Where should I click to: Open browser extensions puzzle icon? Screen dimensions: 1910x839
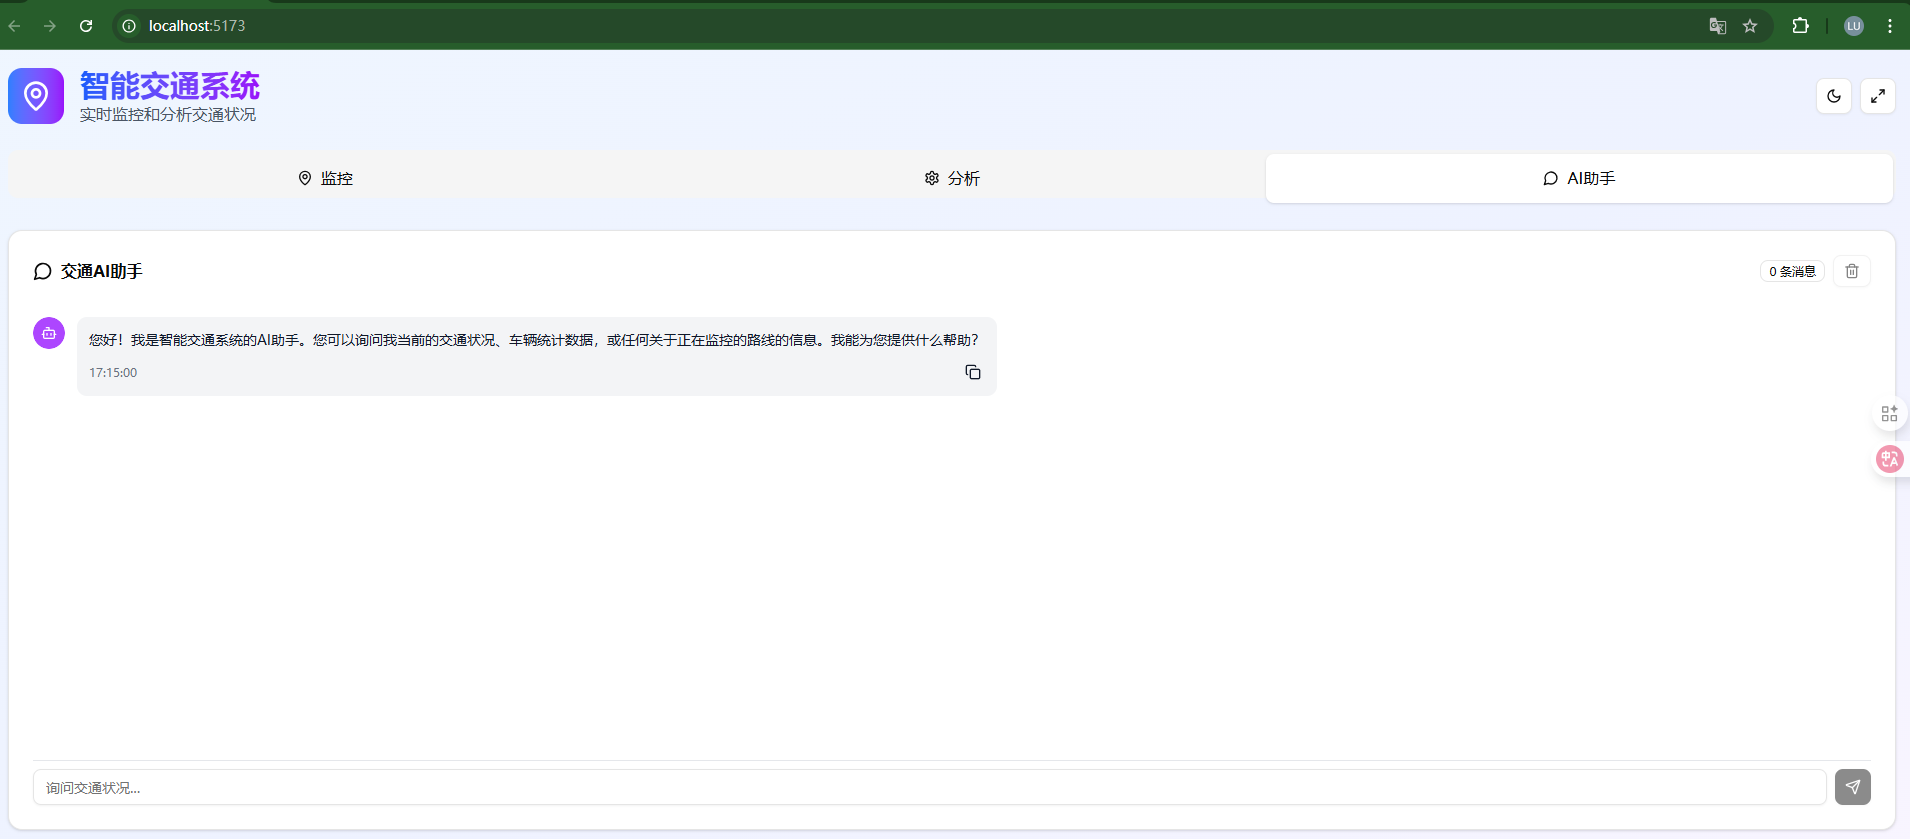(1801, 26)
